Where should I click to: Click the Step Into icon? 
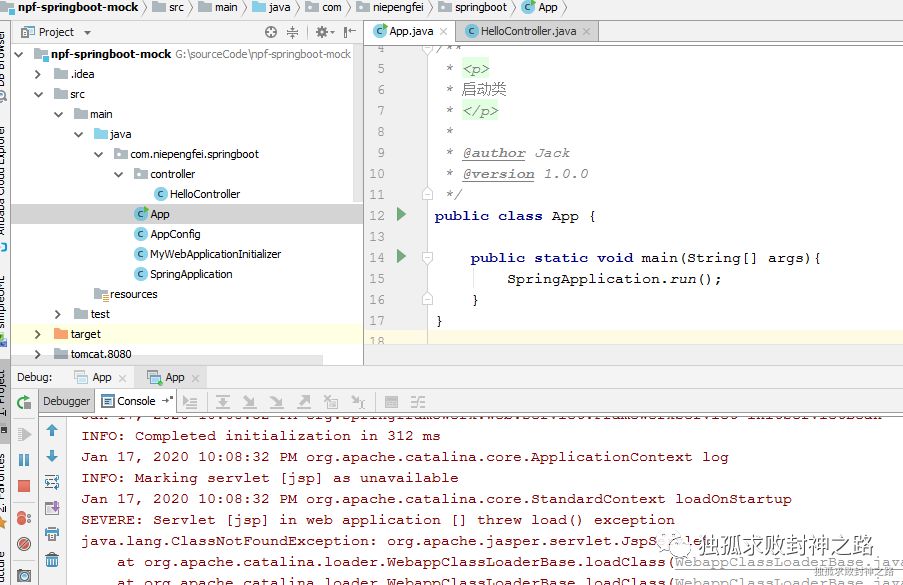249,402
